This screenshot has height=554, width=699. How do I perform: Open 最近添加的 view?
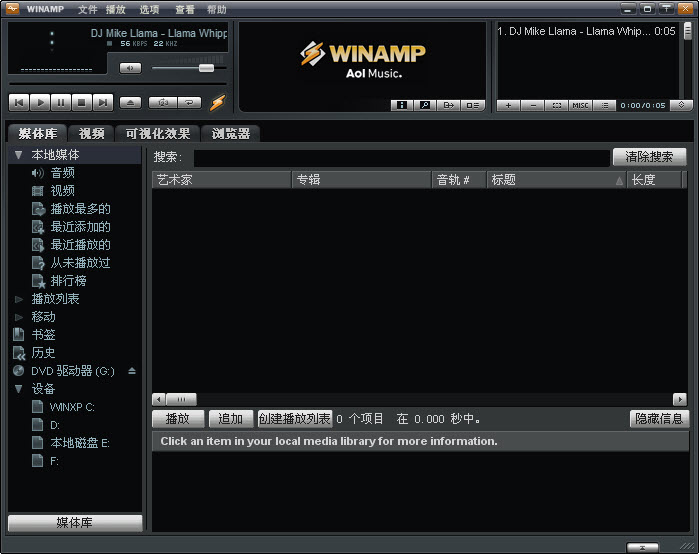coord(80,227)
